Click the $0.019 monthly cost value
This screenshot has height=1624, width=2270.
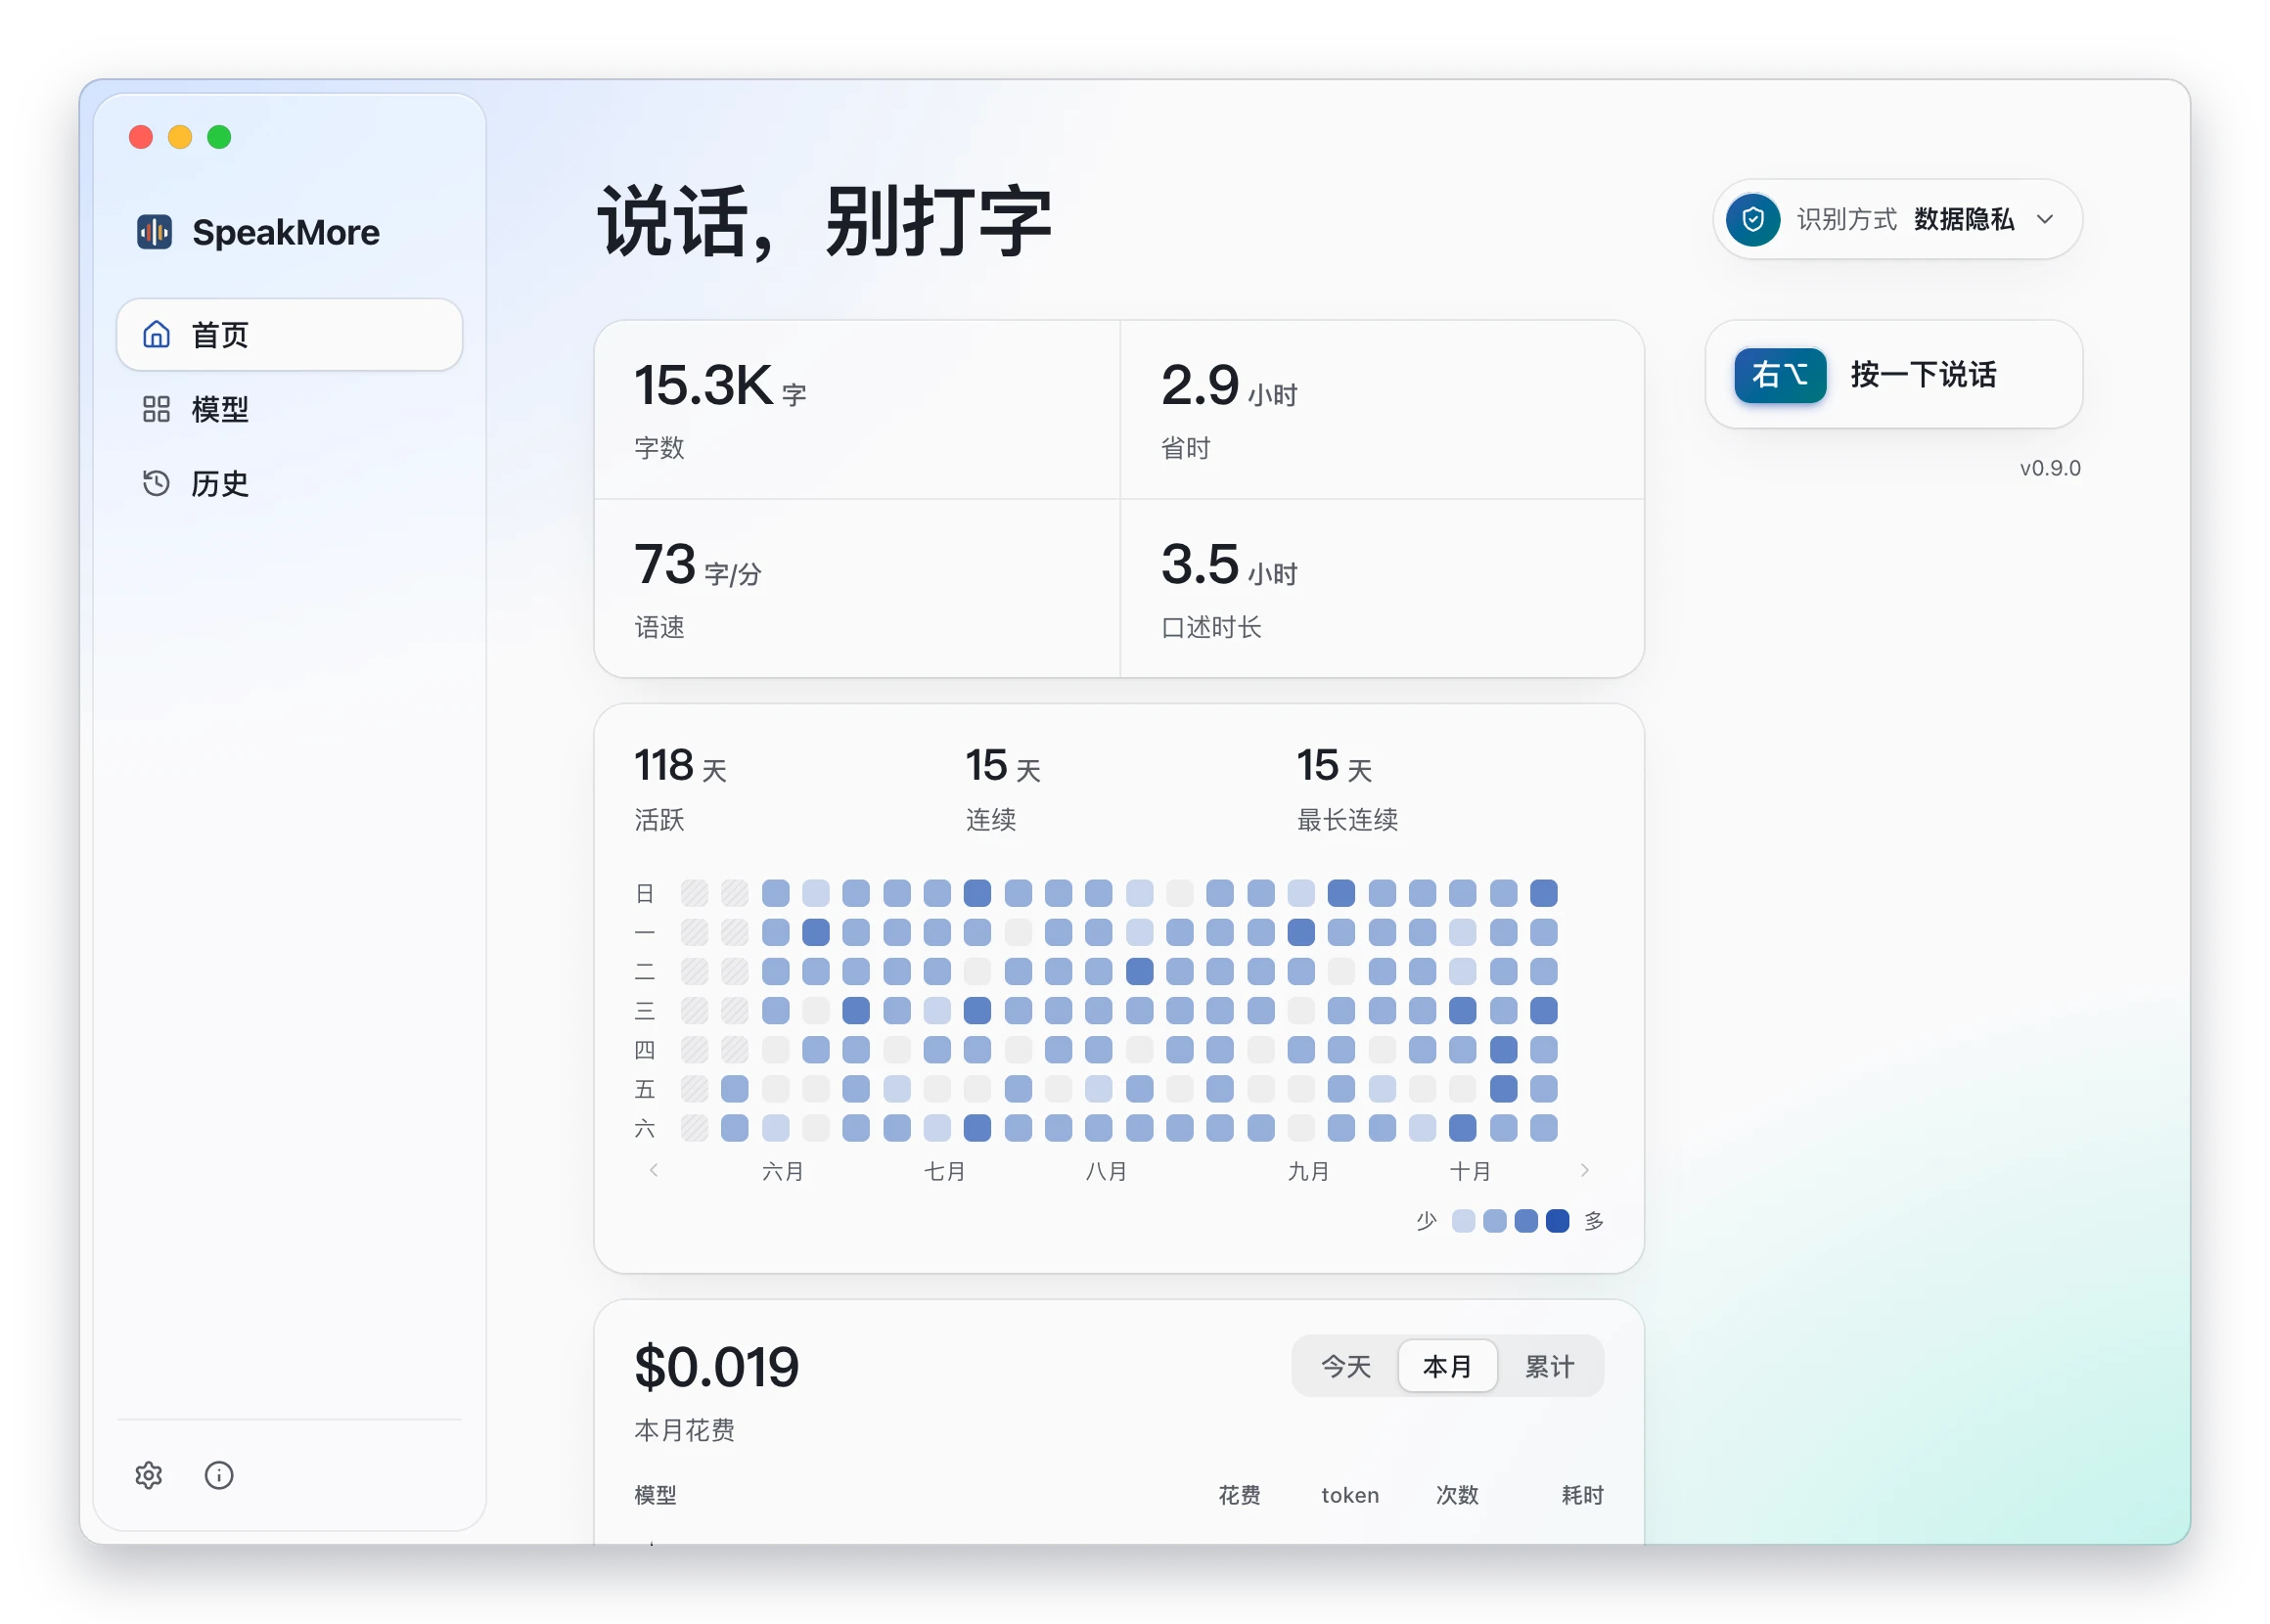[x=717, y=1367]
